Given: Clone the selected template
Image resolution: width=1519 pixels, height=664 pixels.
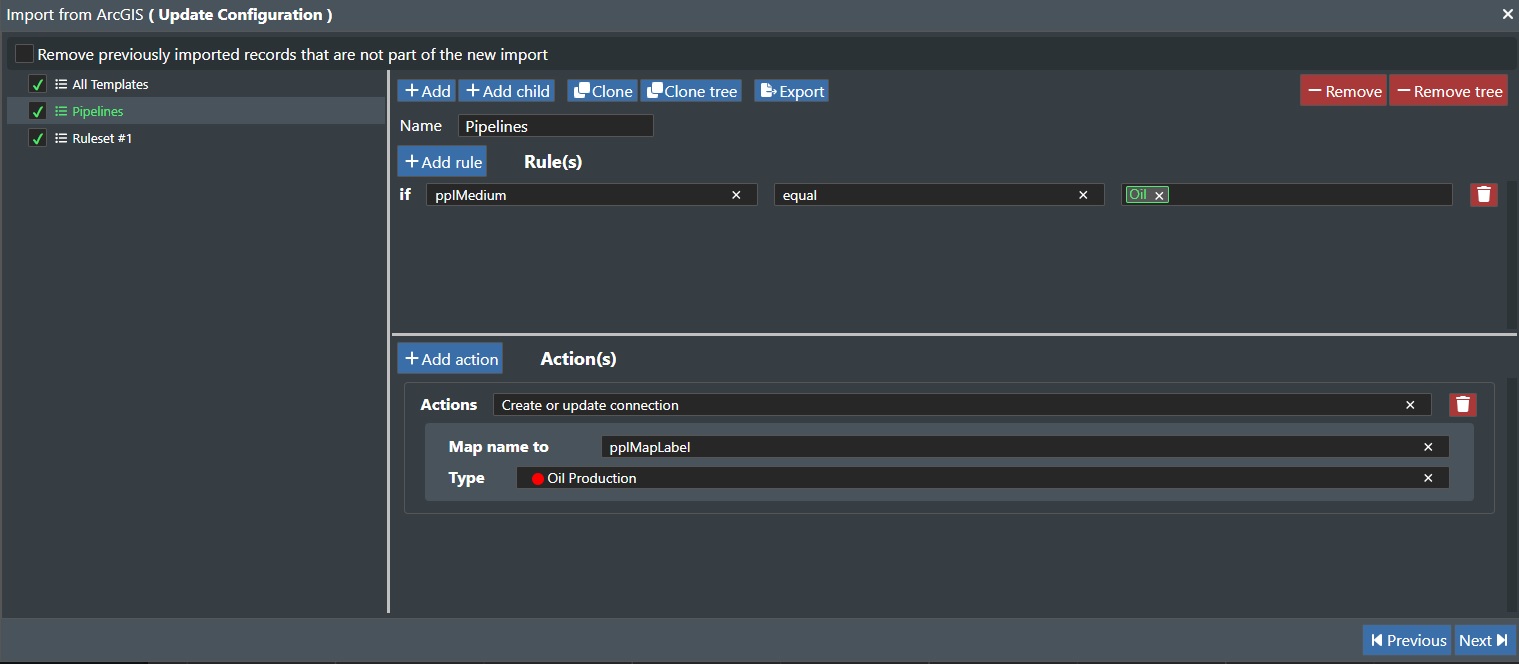Looking at the screenshot, I should pos(602,91).
